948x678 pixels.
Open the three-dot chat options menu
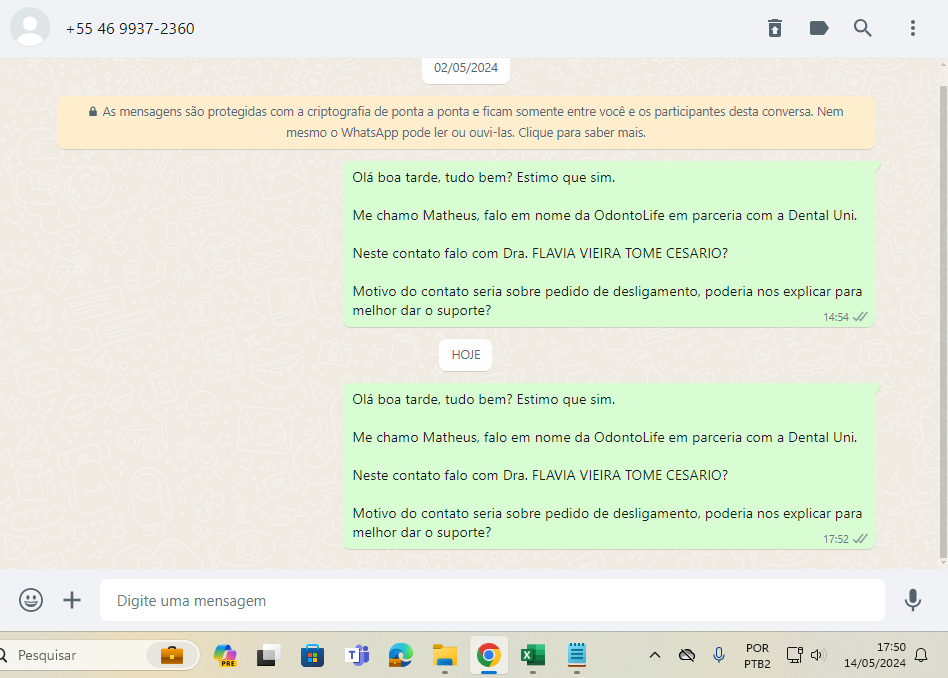pos(913,28)
